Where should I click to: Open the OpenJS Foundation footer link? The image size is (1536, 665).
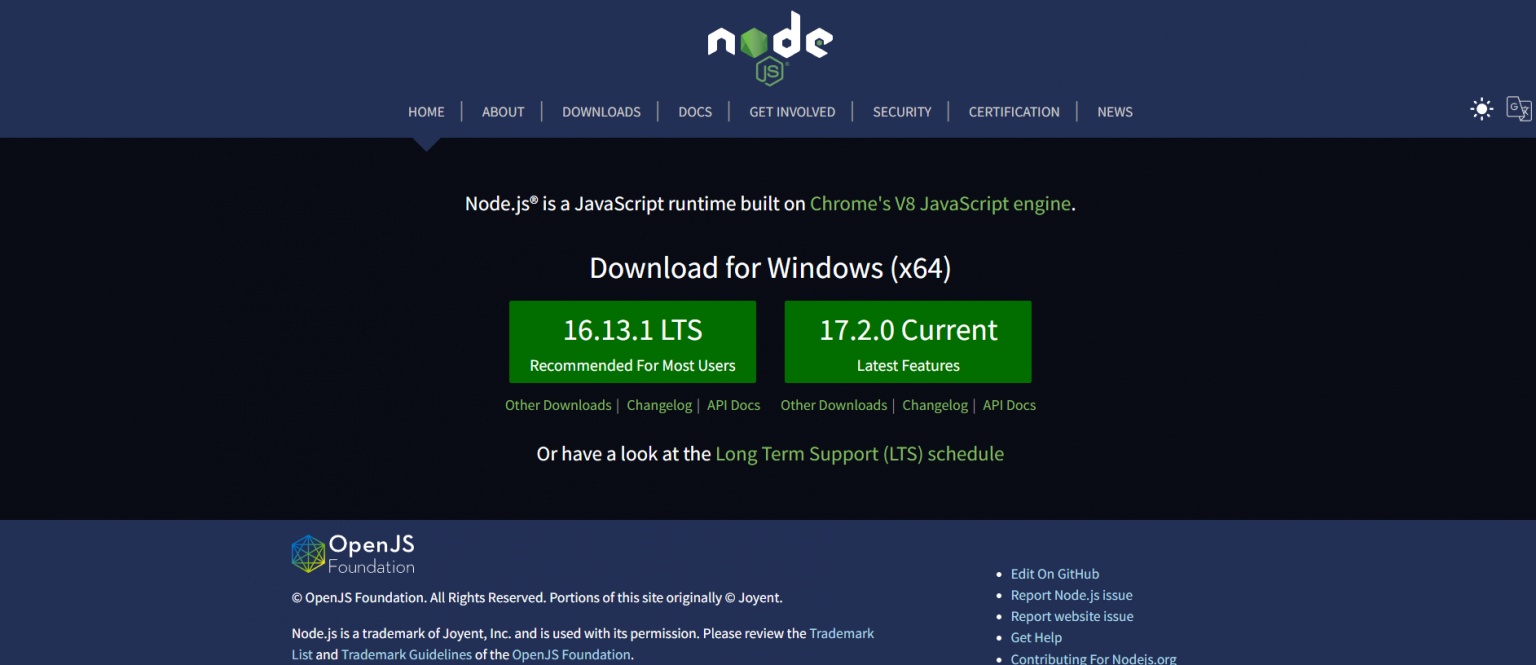coord(571,655)
